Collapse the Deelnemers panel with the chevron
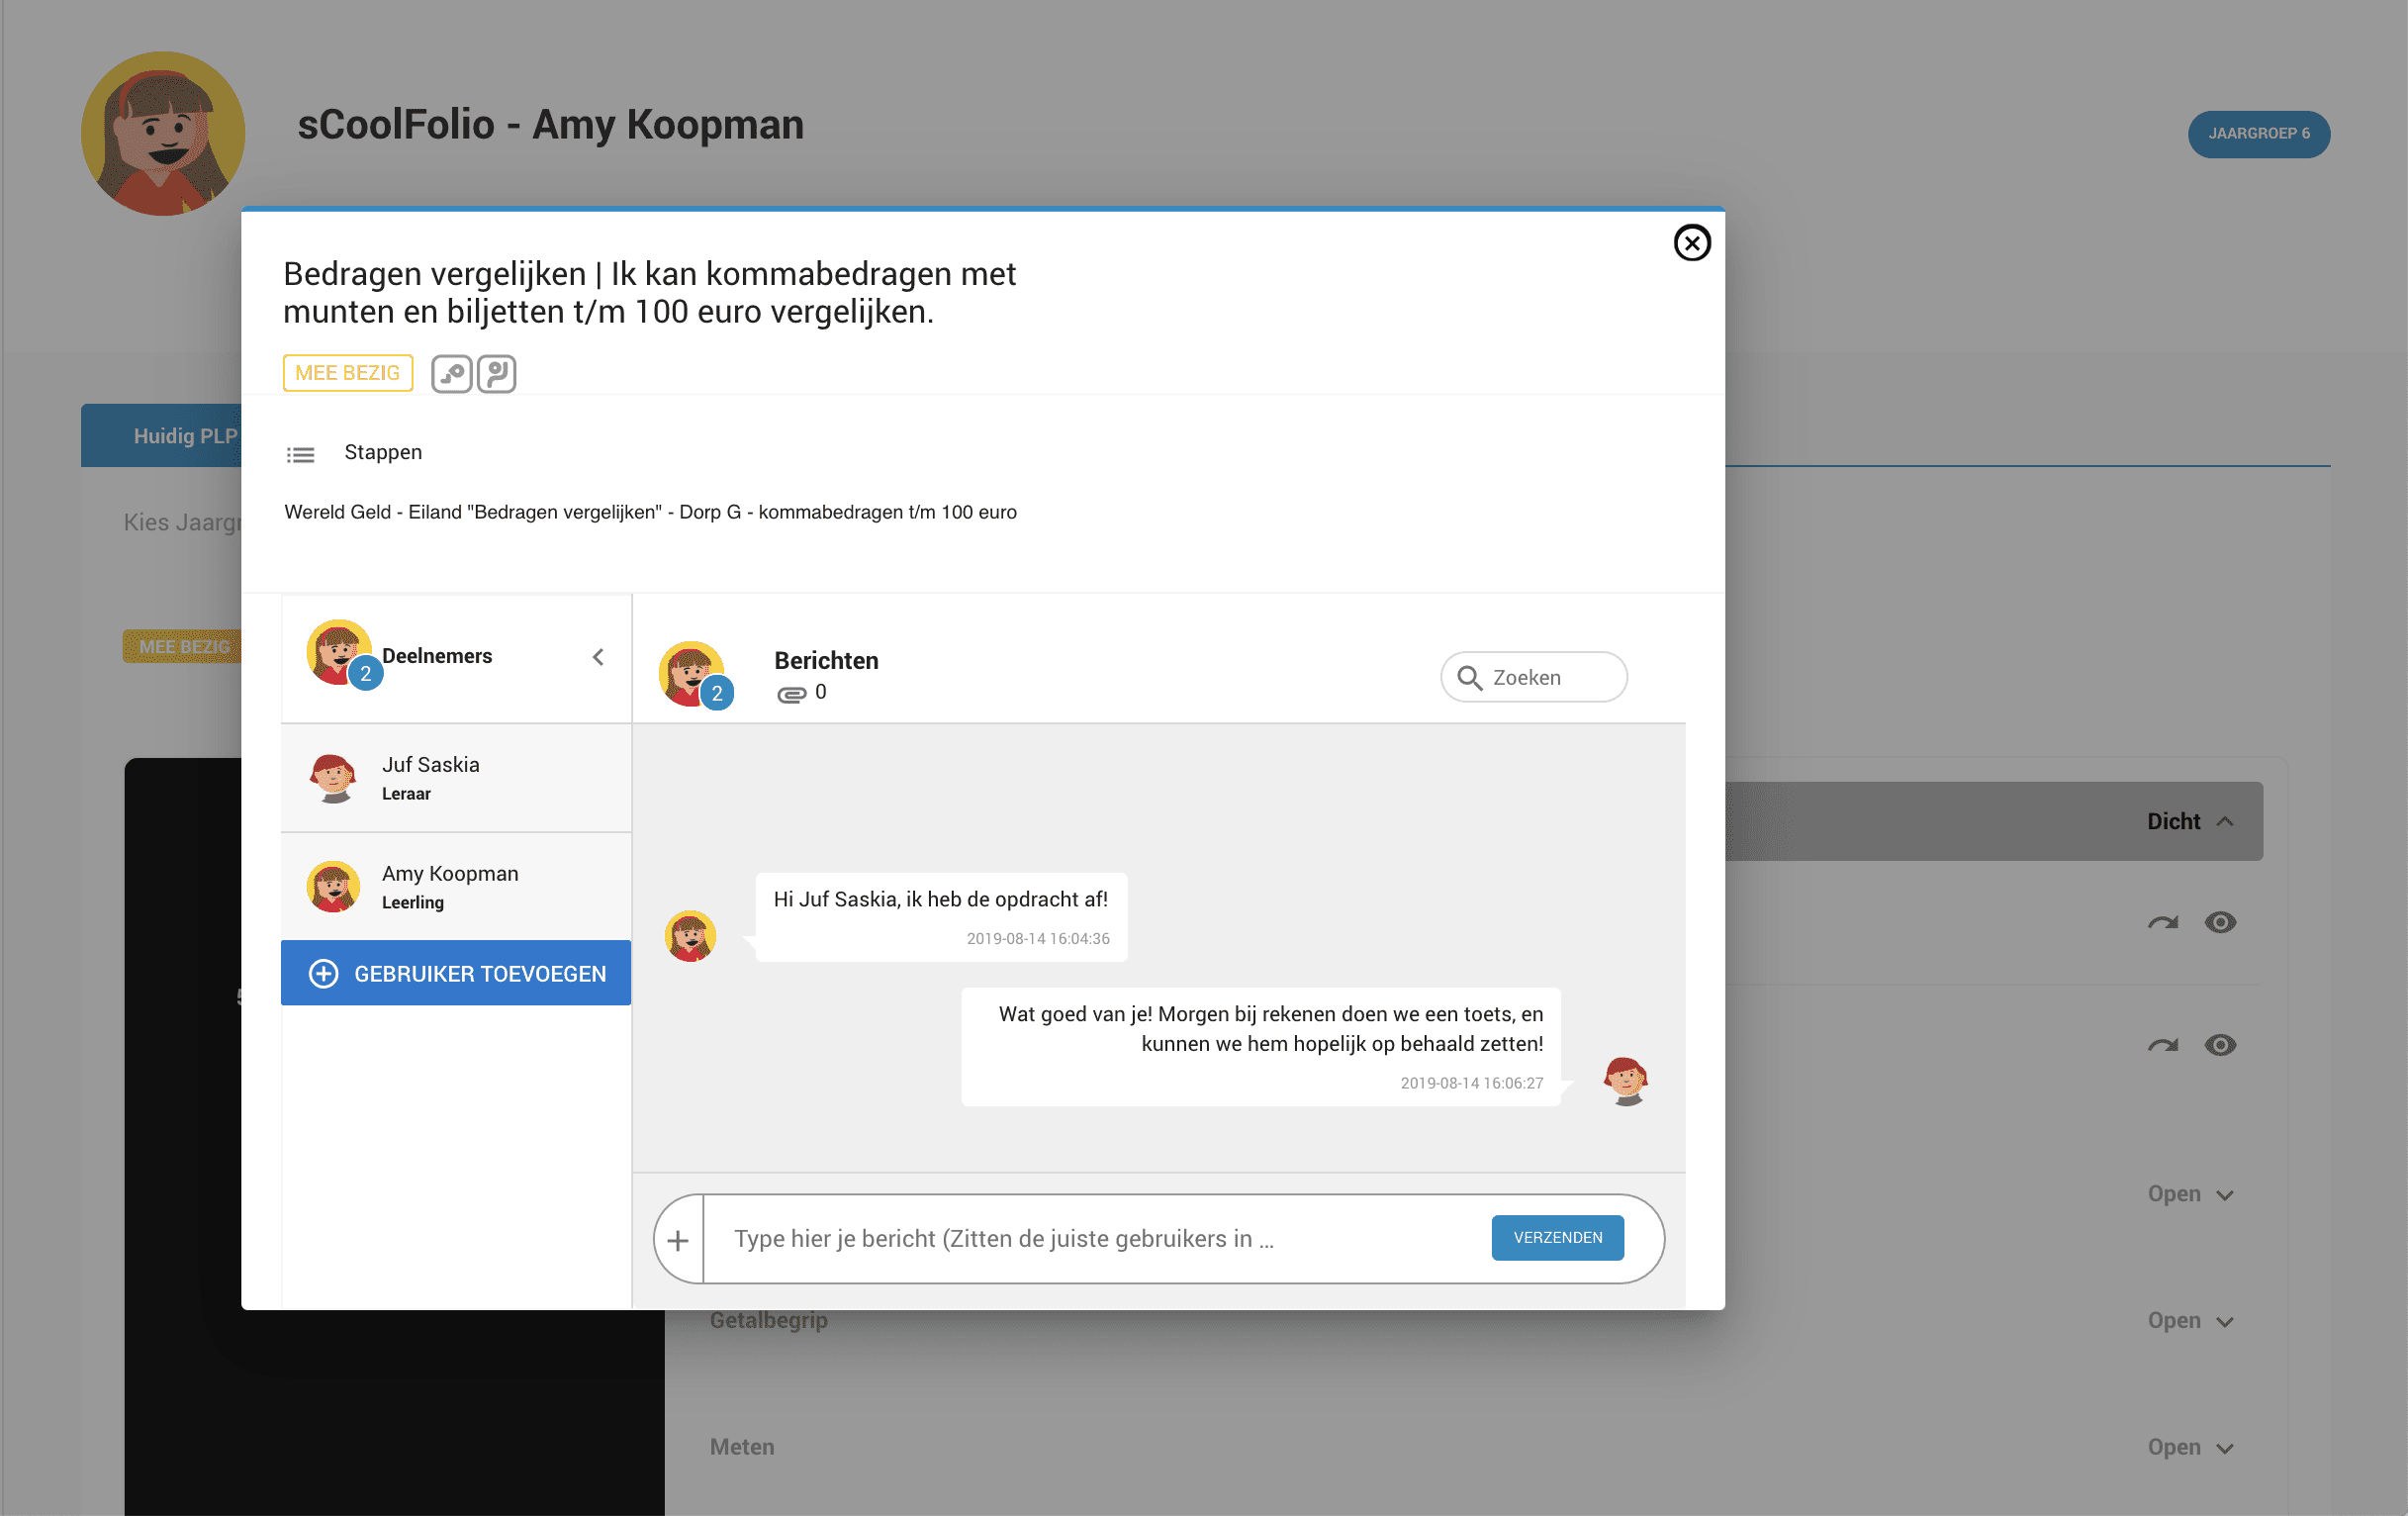The image size is (2408, 1516). (598, 657)
